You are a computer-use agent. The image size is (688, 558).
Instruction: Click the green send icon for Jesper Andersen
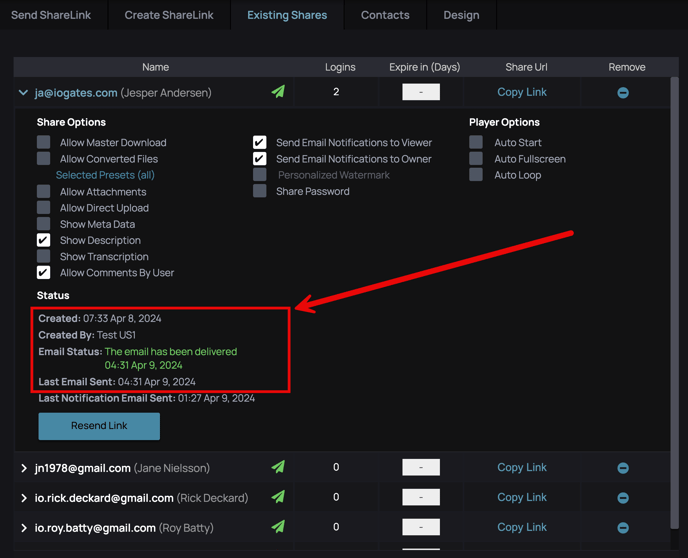coord(278,92)
